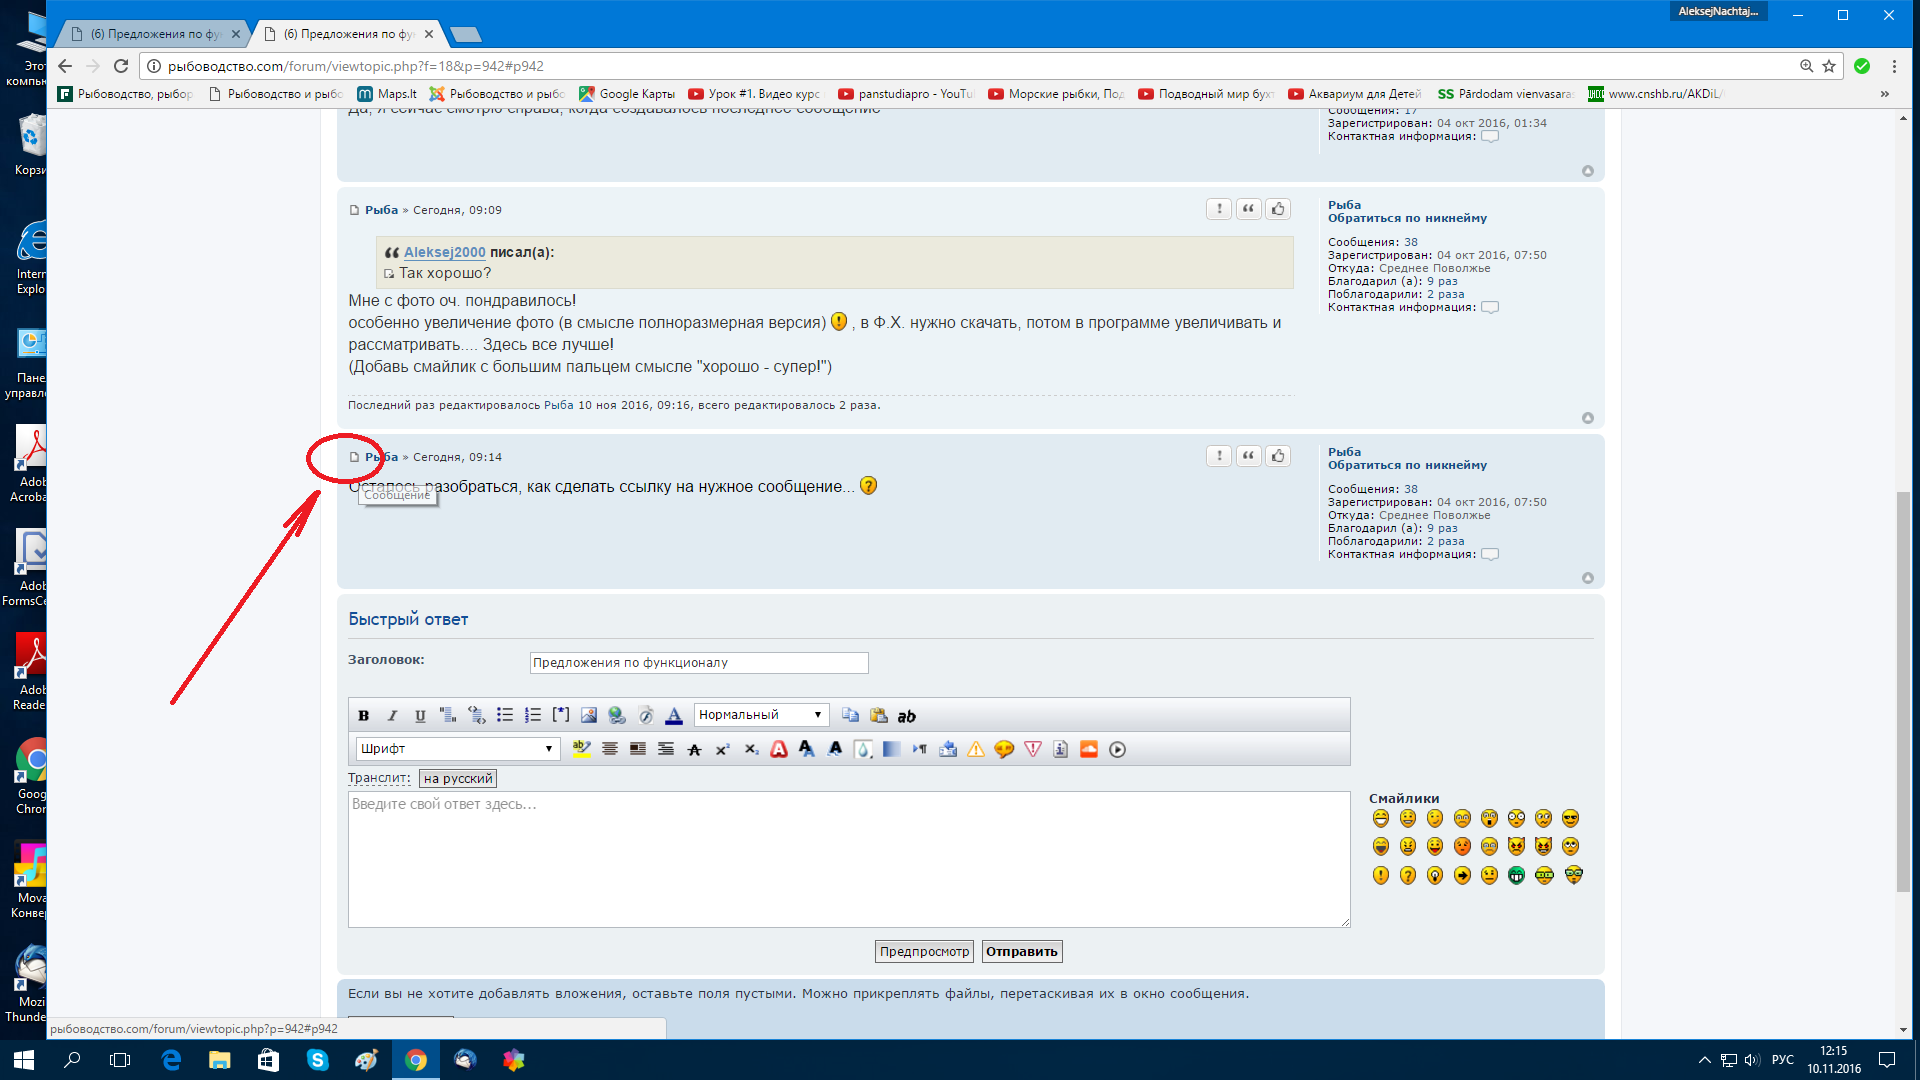Report the 09:09 post with the exclamation button
The width and height of the screenshot is (1920, 1080).
point(1219,209)
